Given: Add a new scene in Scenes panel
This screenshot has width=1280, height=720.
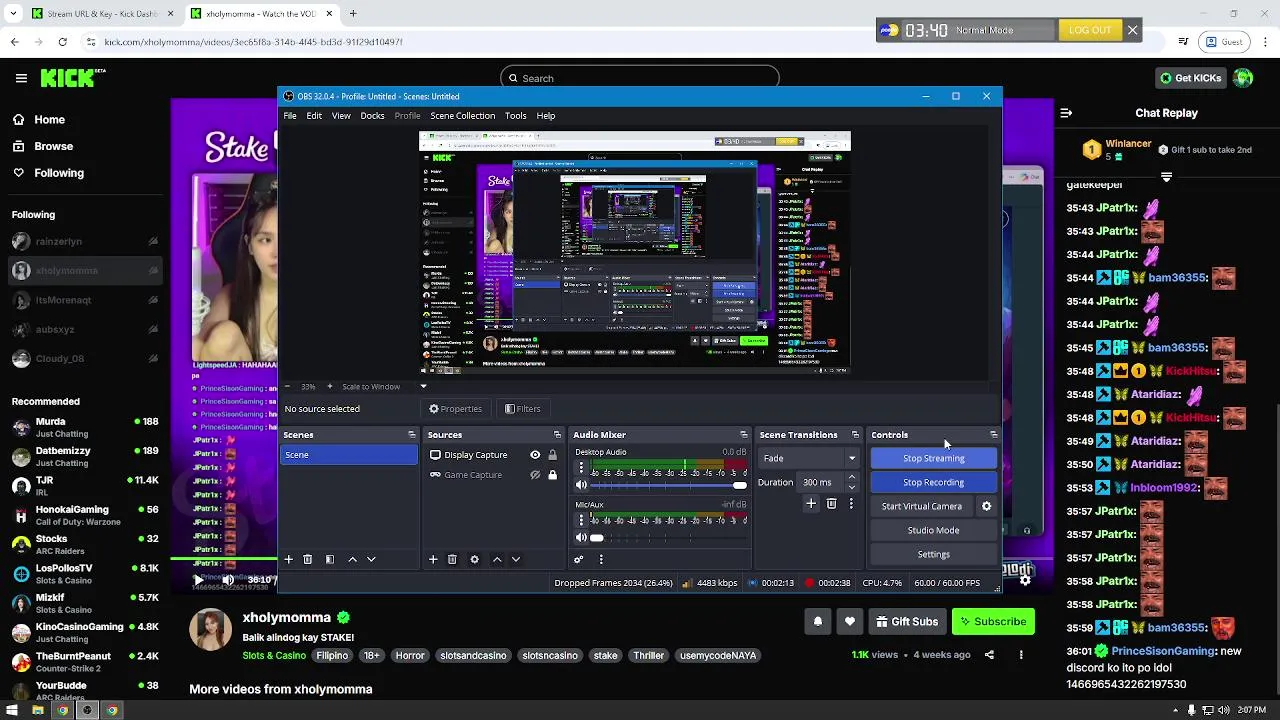Looking at the screenshot, I should [x=288, y=560].
